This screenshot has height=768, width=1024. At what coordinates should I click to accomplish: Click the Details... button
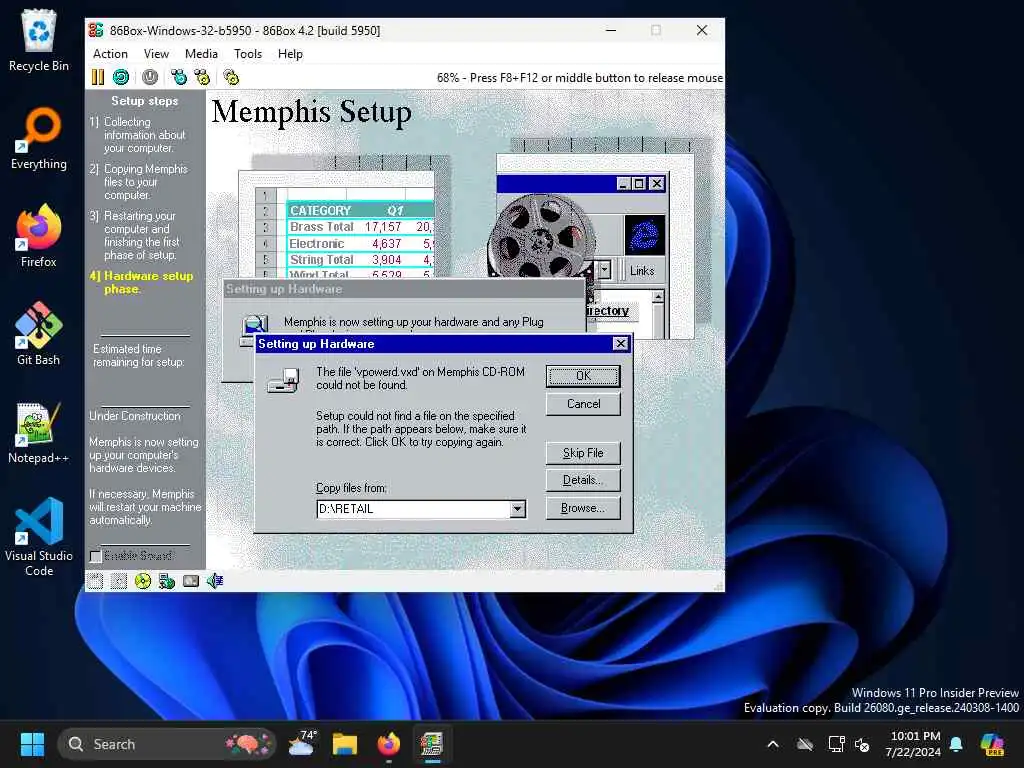[583, 480]
